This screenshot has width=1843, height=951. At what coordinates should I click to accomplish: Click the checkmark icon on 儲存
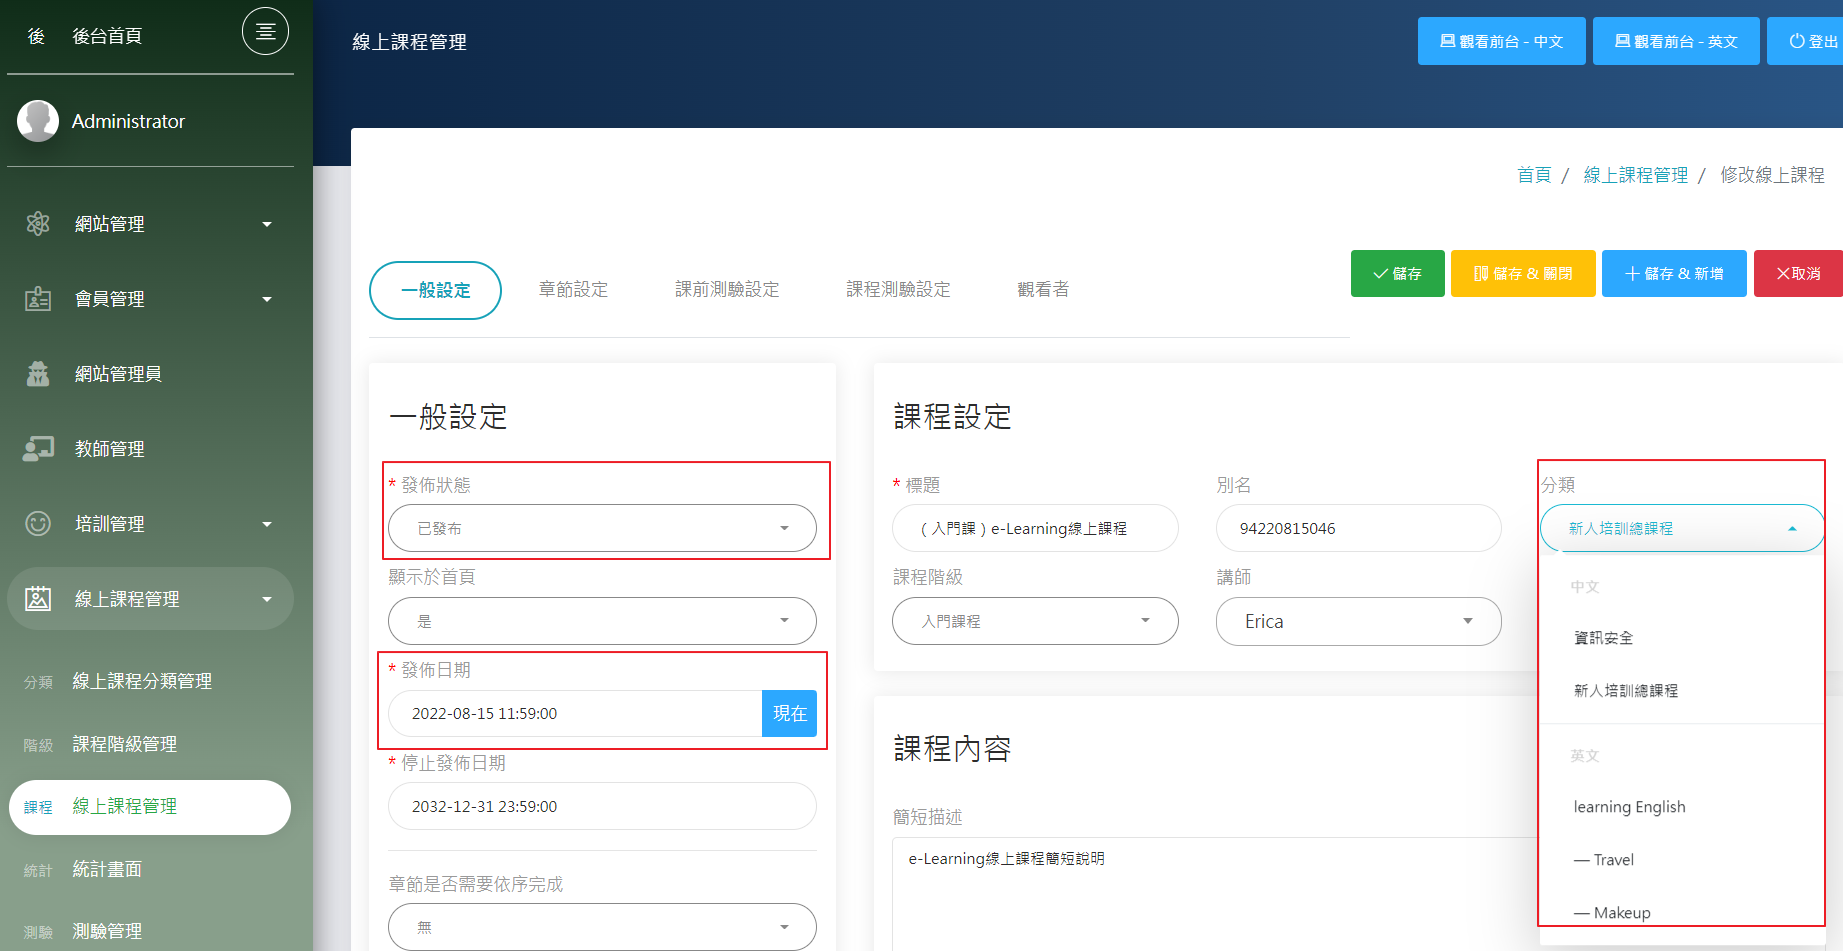(x=1380, y=273)
